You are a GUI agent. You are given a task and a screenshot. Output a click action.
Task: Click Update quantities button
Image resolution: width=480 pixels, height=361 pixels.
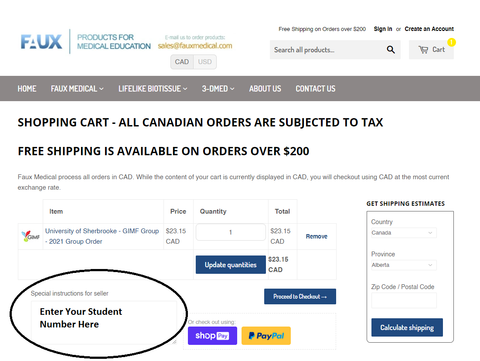231,265
